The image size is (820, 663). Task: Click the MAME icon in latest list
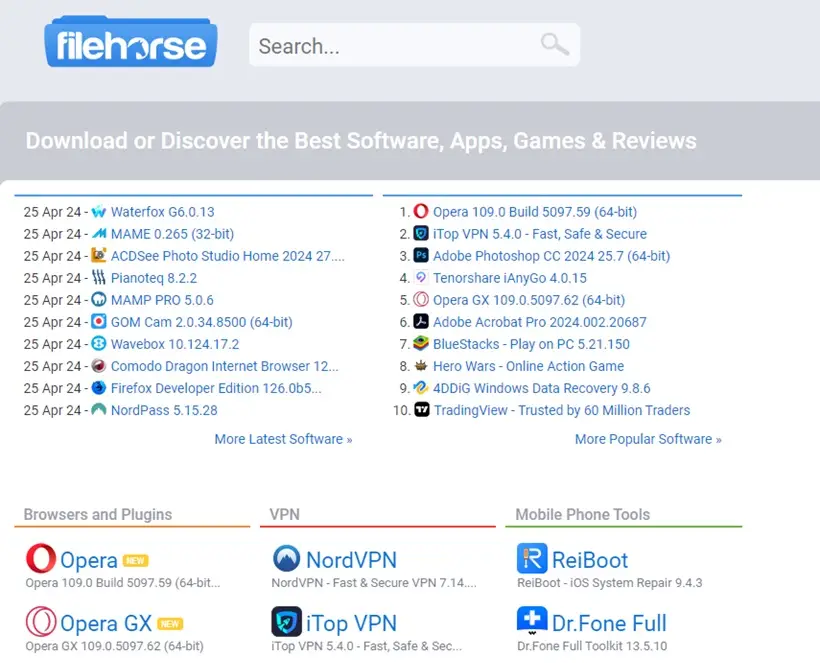99,234
